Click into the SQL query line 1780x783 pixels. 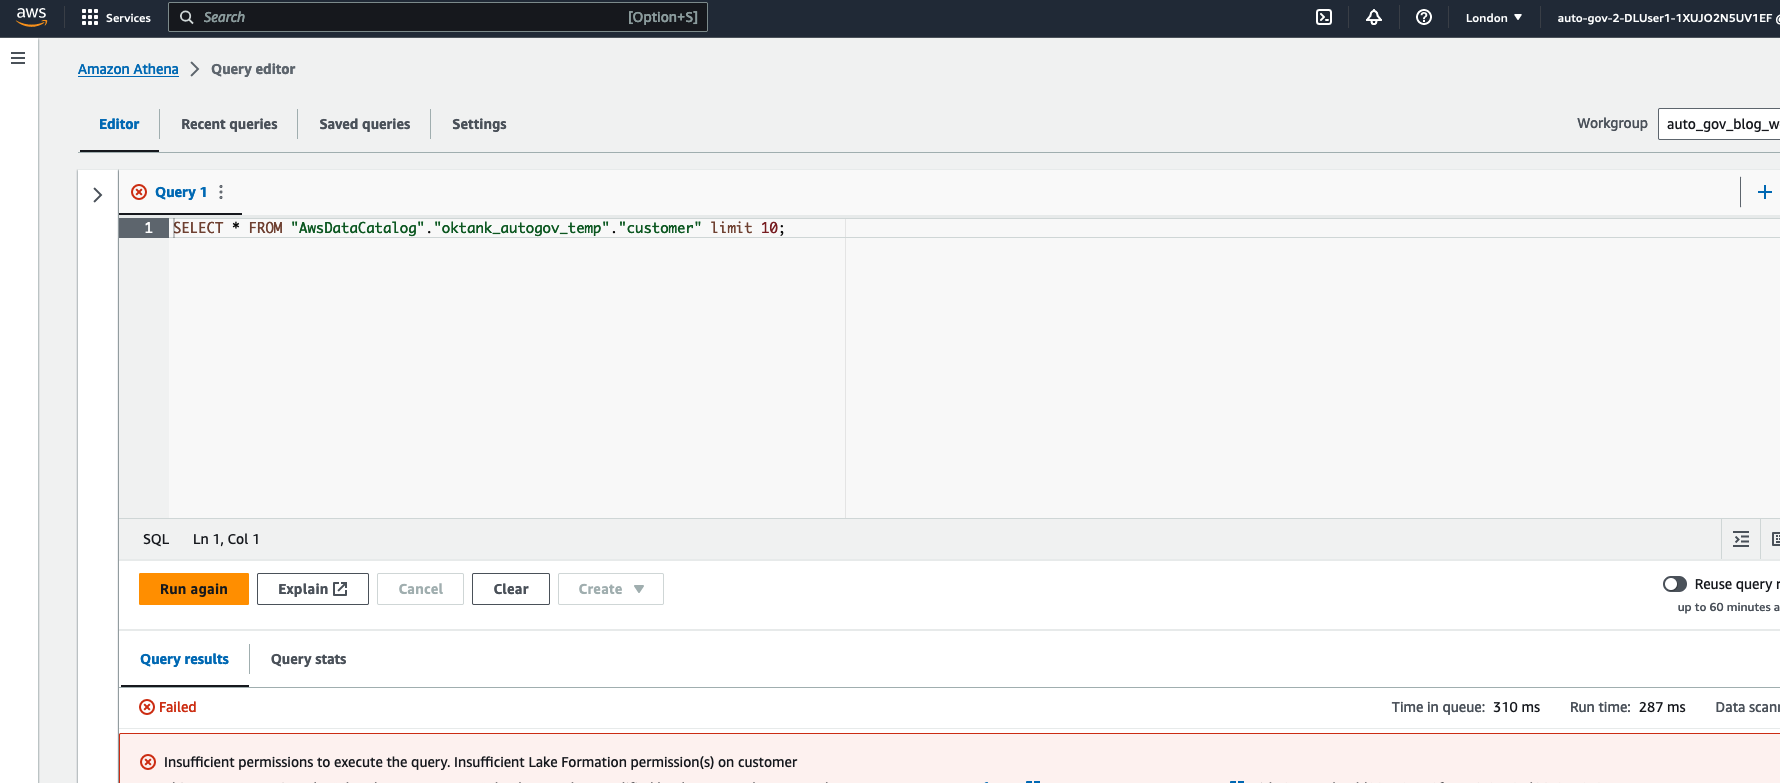pos(479,228)
